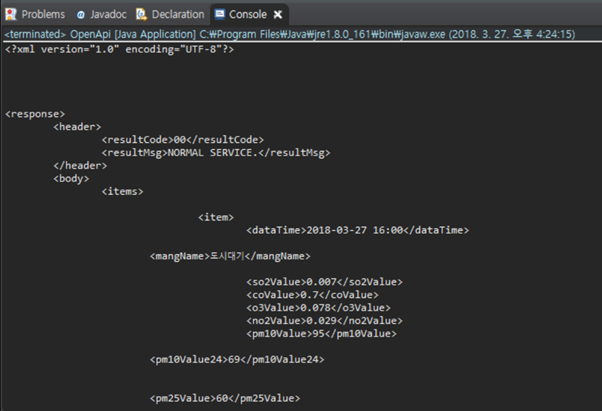The height and width of the screenshot is (411, 602).
Task: Click the Javadoc @ icon
Action: [81, 15]
